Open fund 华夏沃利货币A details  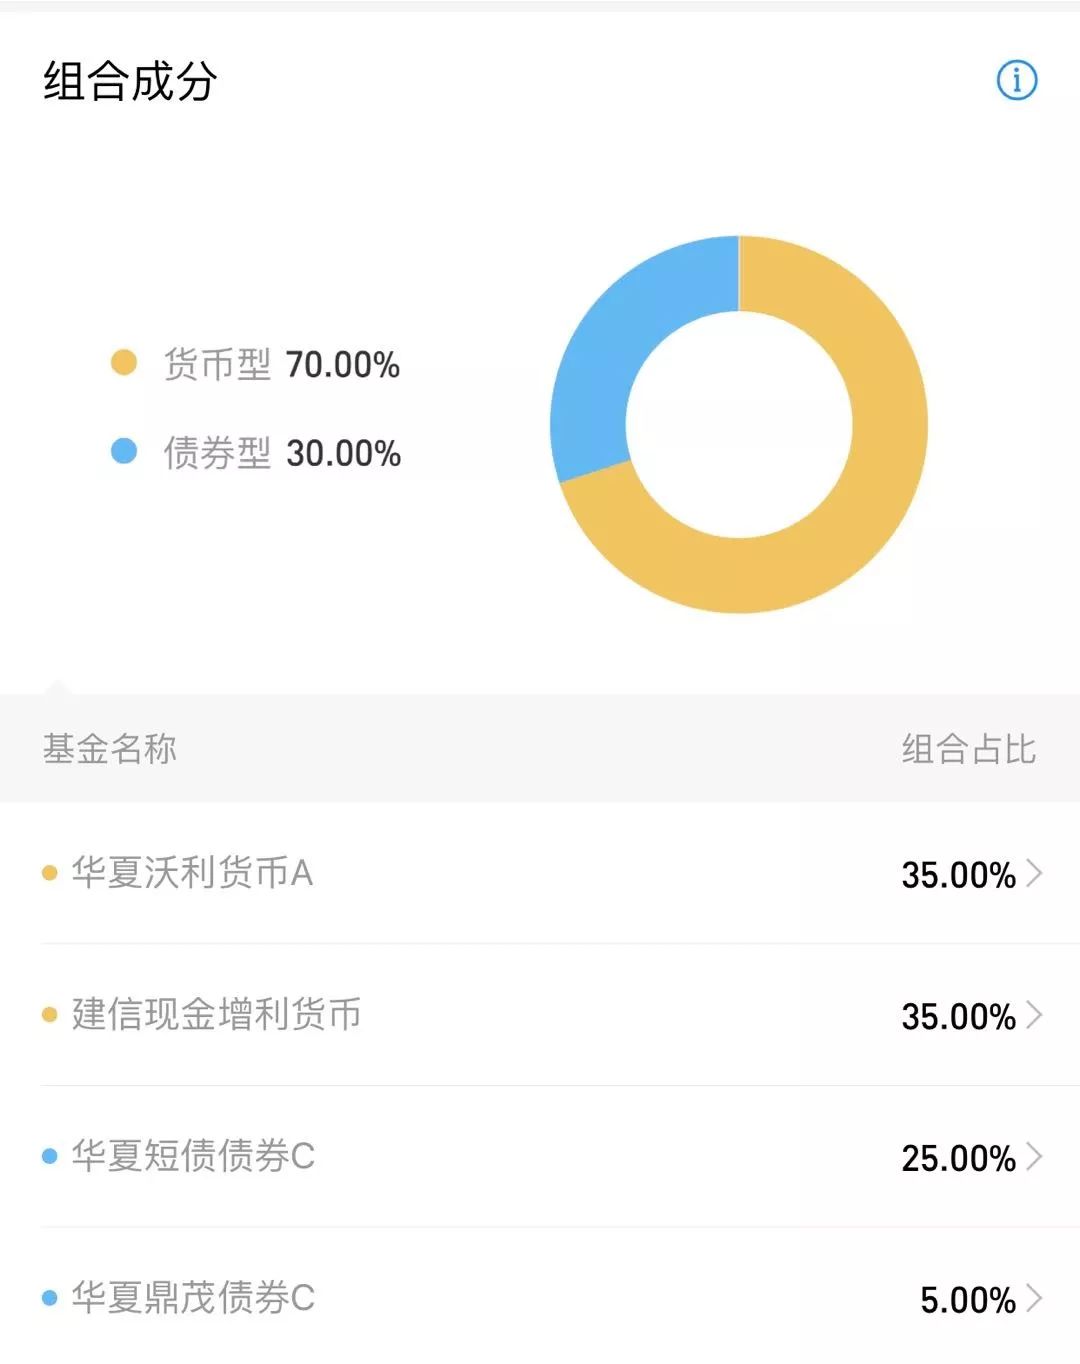540,873
